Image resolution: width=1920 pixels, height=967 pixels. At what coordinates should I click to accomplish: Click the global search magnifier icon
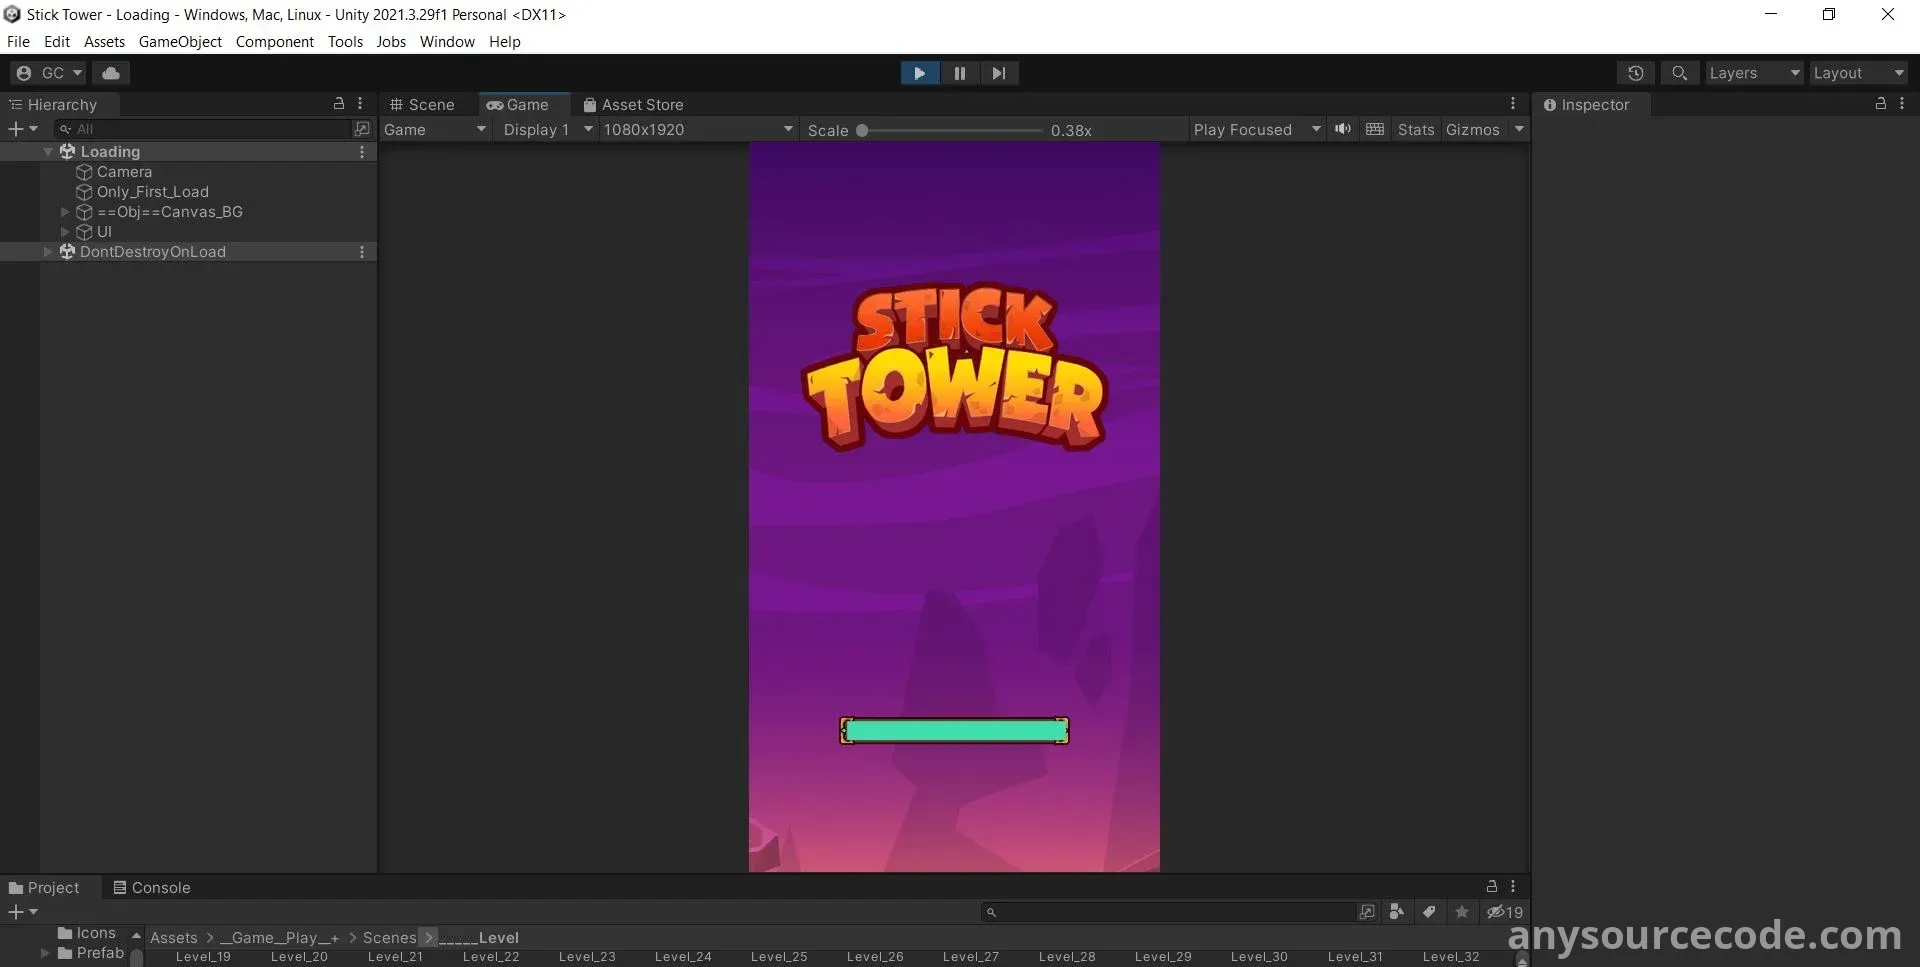pyautogui.click(x=1680, y=73)
